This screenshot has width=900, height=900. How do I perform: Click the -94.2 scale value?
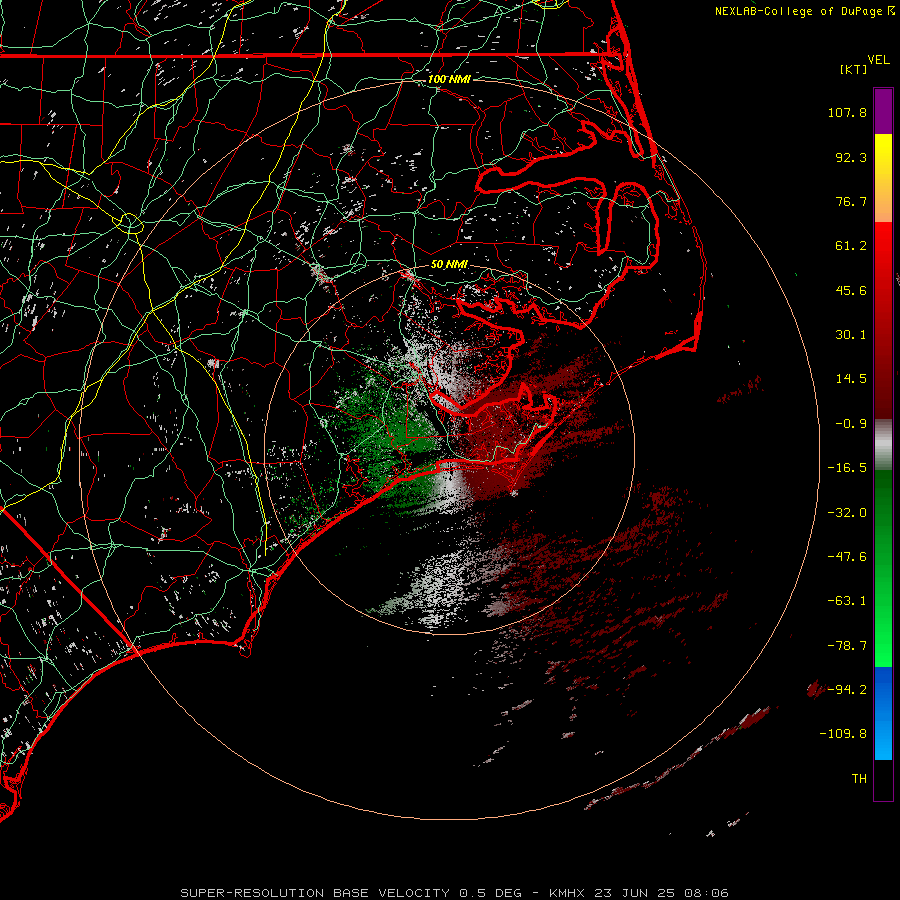click(847, 689)
